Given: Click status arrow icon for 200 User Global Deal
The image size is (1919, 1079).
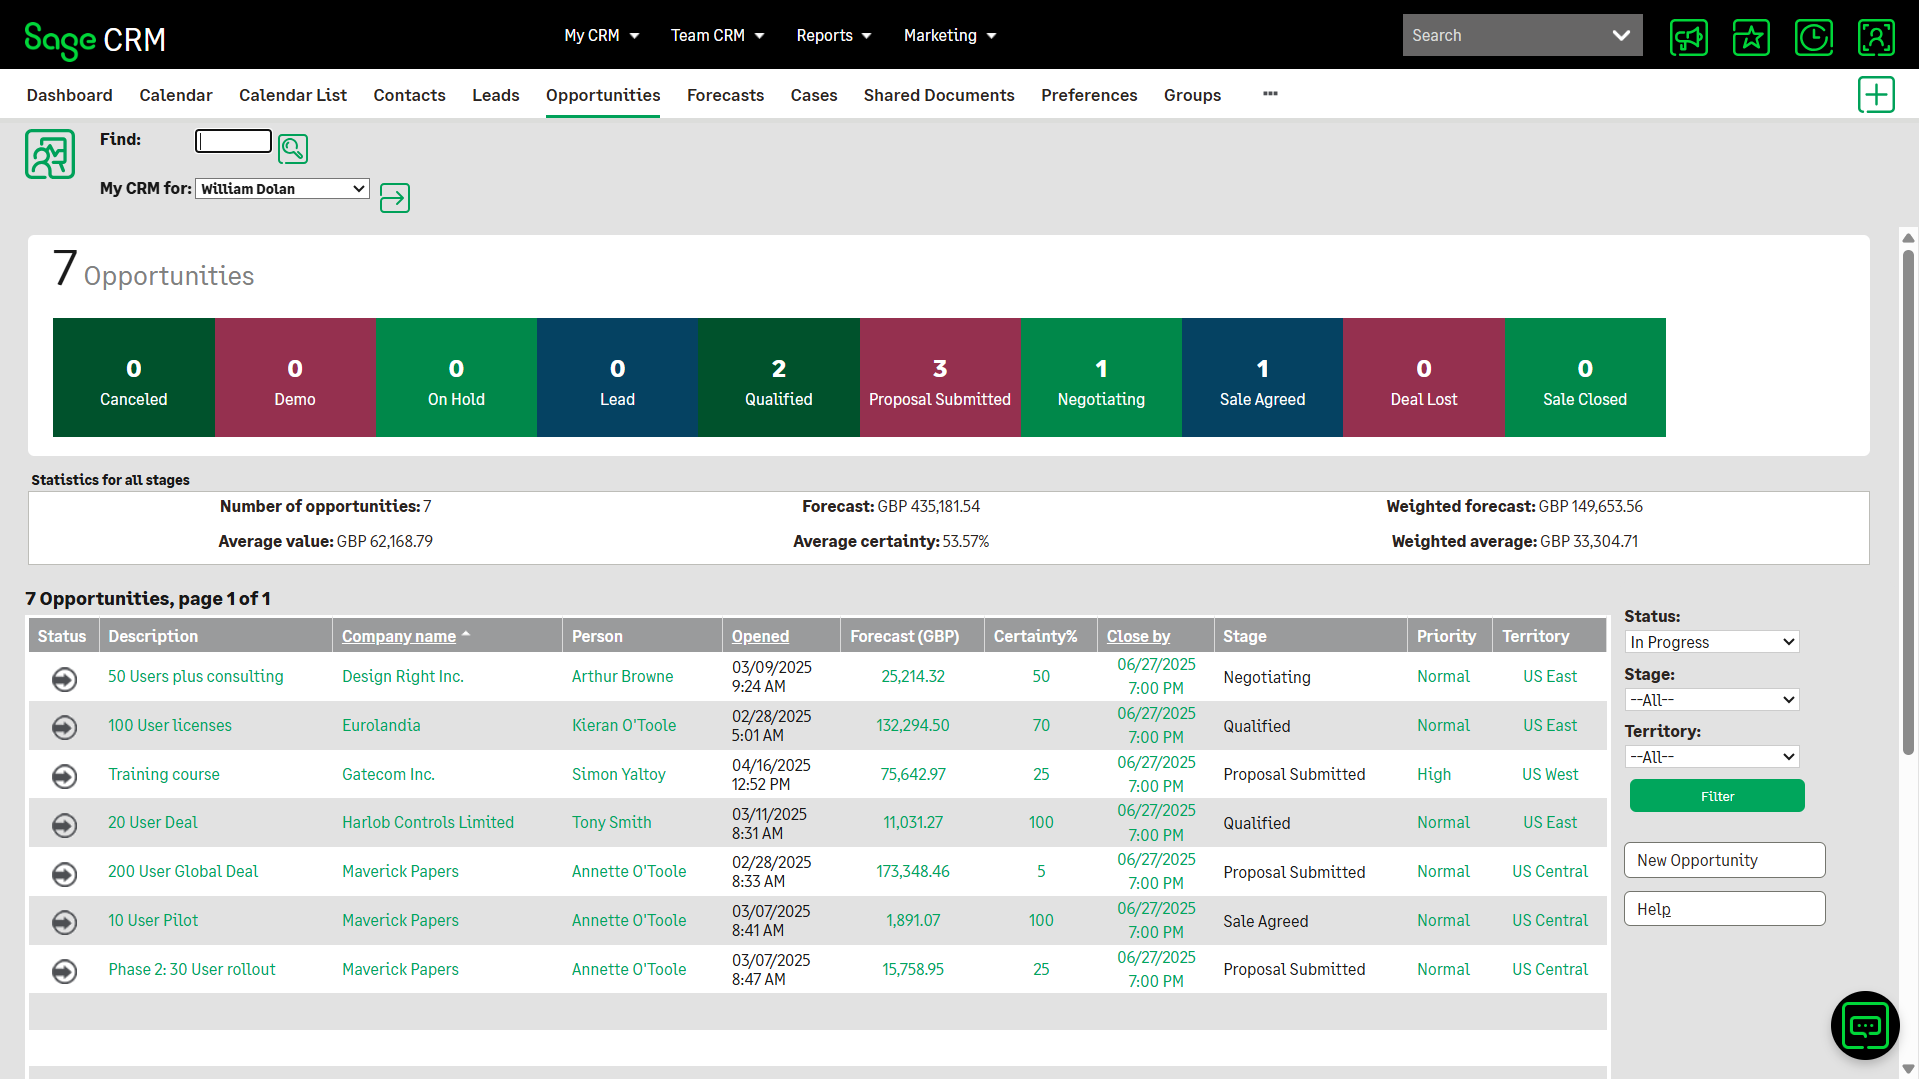Looking at the screenshot, I should [x=64, y=874].
